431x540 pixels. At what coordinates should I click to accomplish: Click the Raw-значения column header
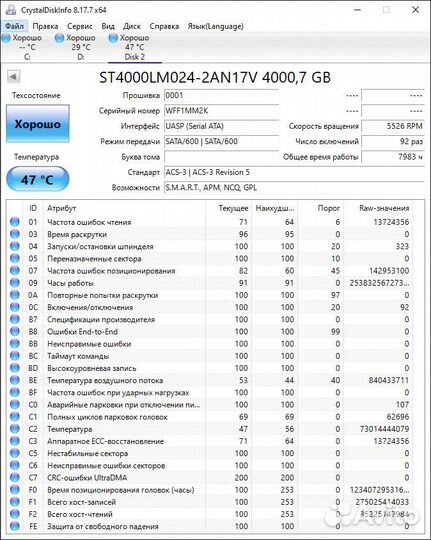[x=378, y=208]
